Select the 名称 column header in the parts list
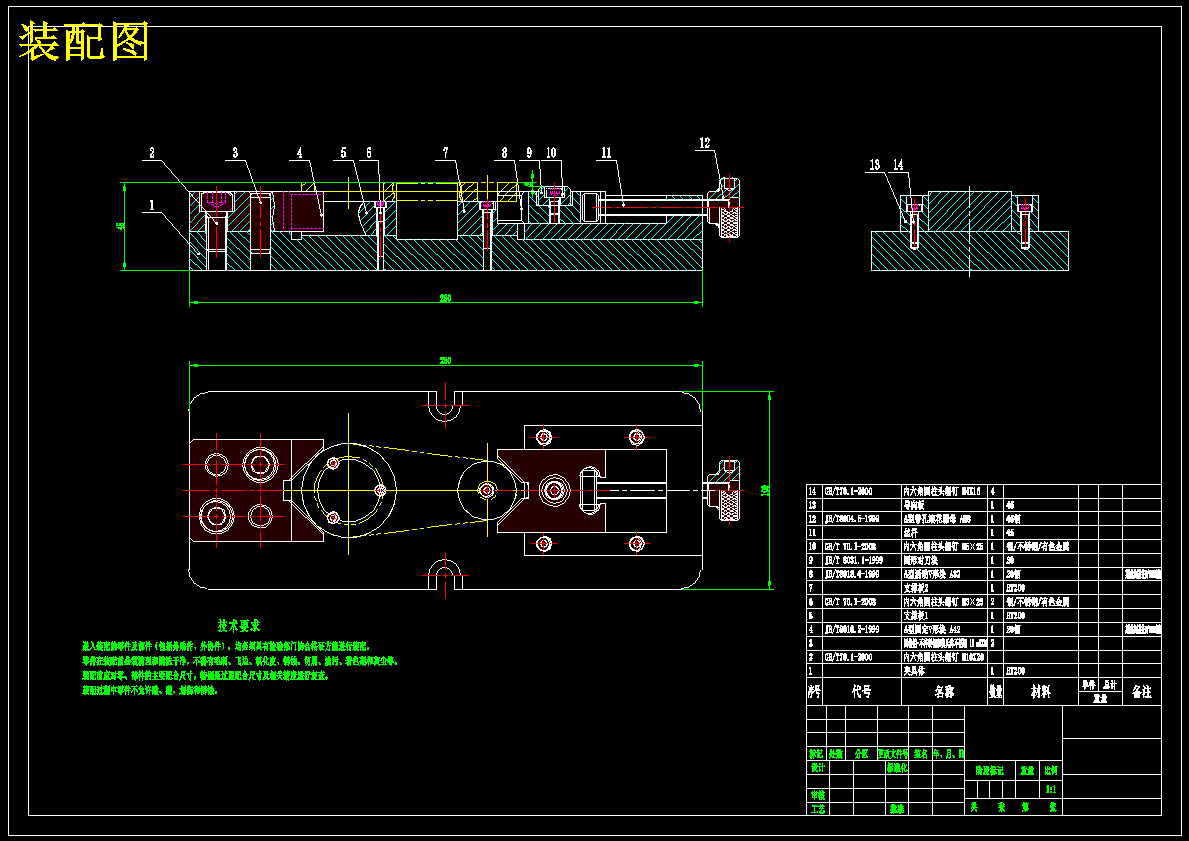The image size is (1189, 841). click(x=944, y=692)
